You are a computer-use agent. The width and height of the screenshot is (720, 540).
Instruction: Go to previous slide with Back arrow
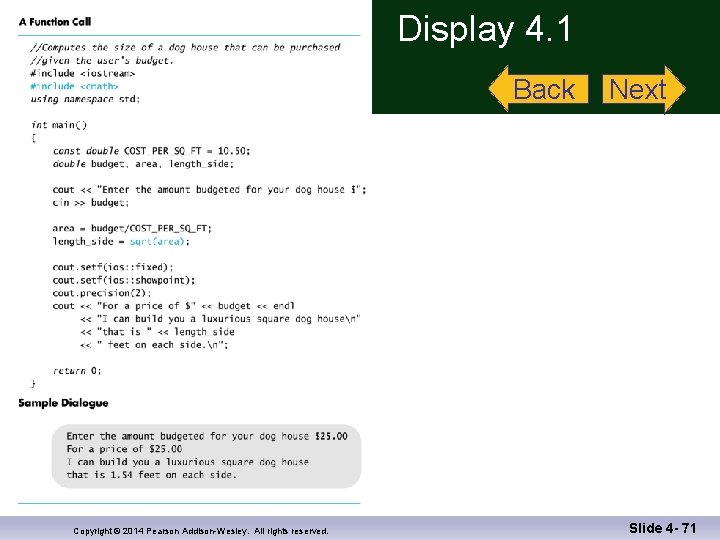(x=539, y=89)
